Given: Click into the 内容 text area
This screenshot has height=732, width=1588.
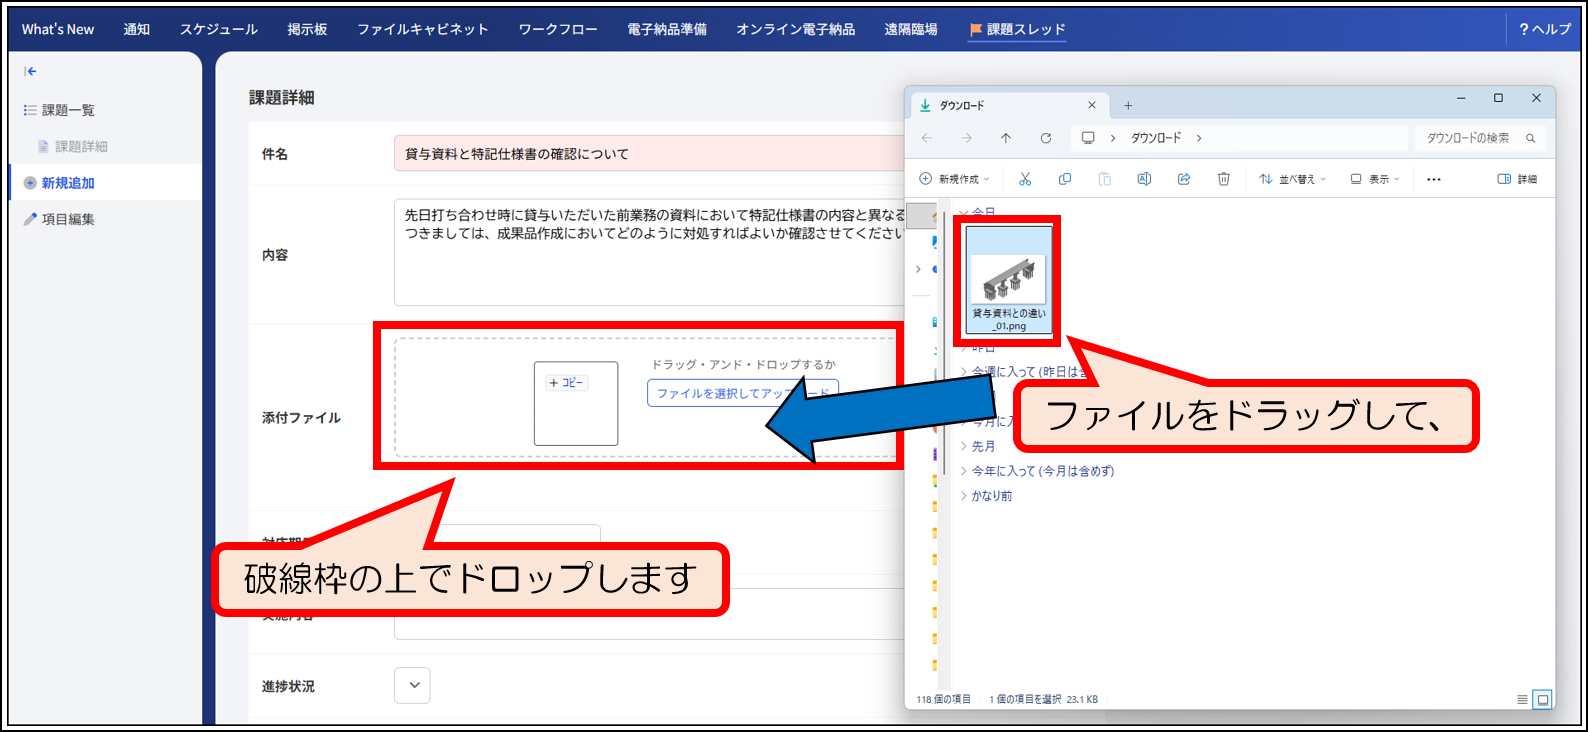Looking at the screenshot, I should click(649, 252).
